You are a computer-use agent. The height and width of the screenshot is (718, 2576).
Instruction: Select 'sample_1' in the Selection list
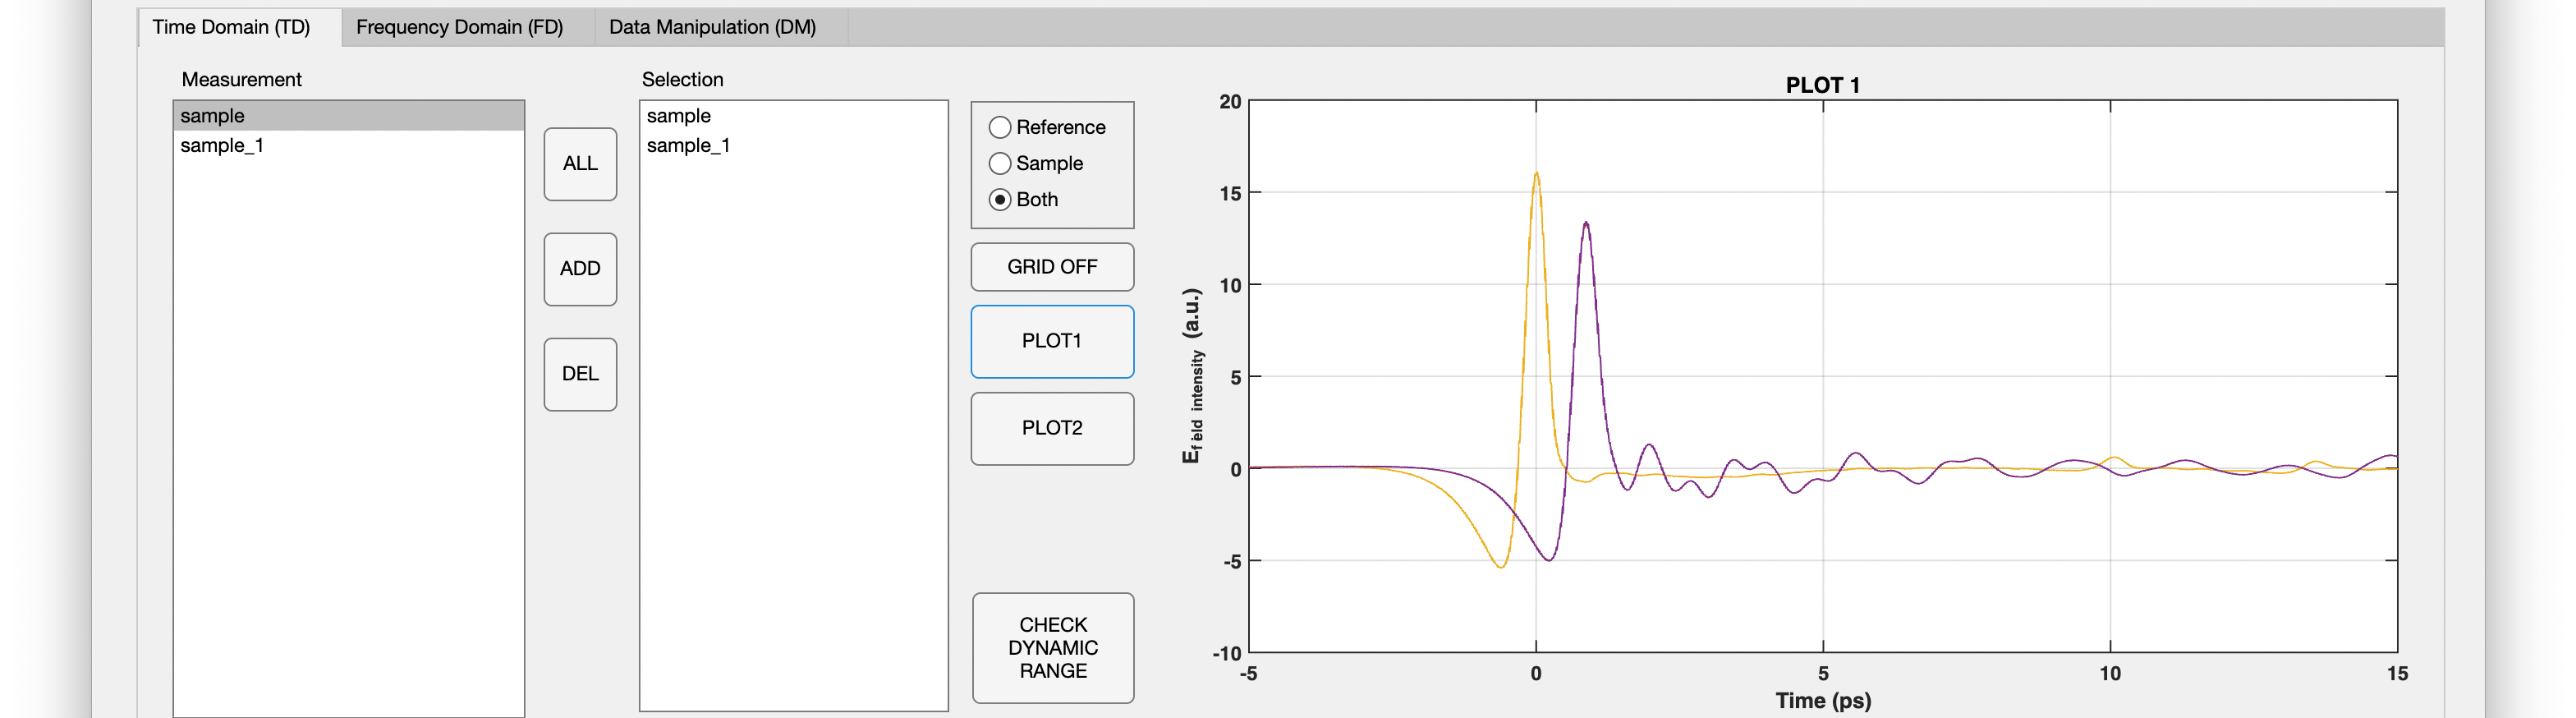click(793, 146)
